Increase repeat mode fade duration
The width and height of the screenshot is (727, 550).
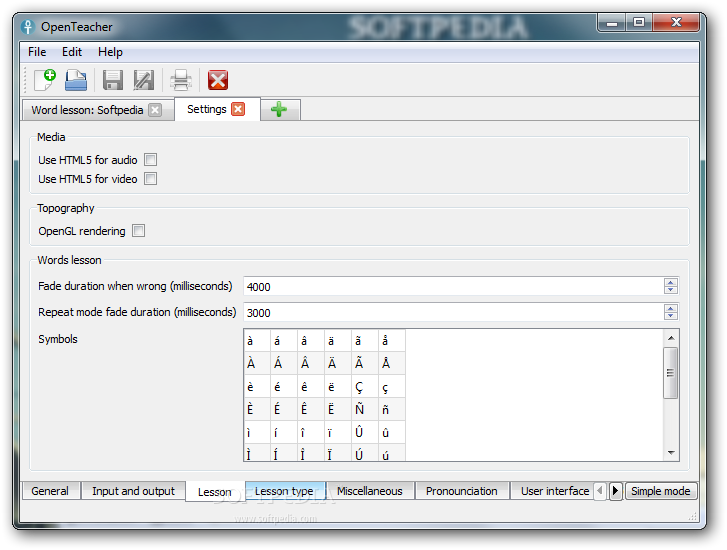[670, 308]
